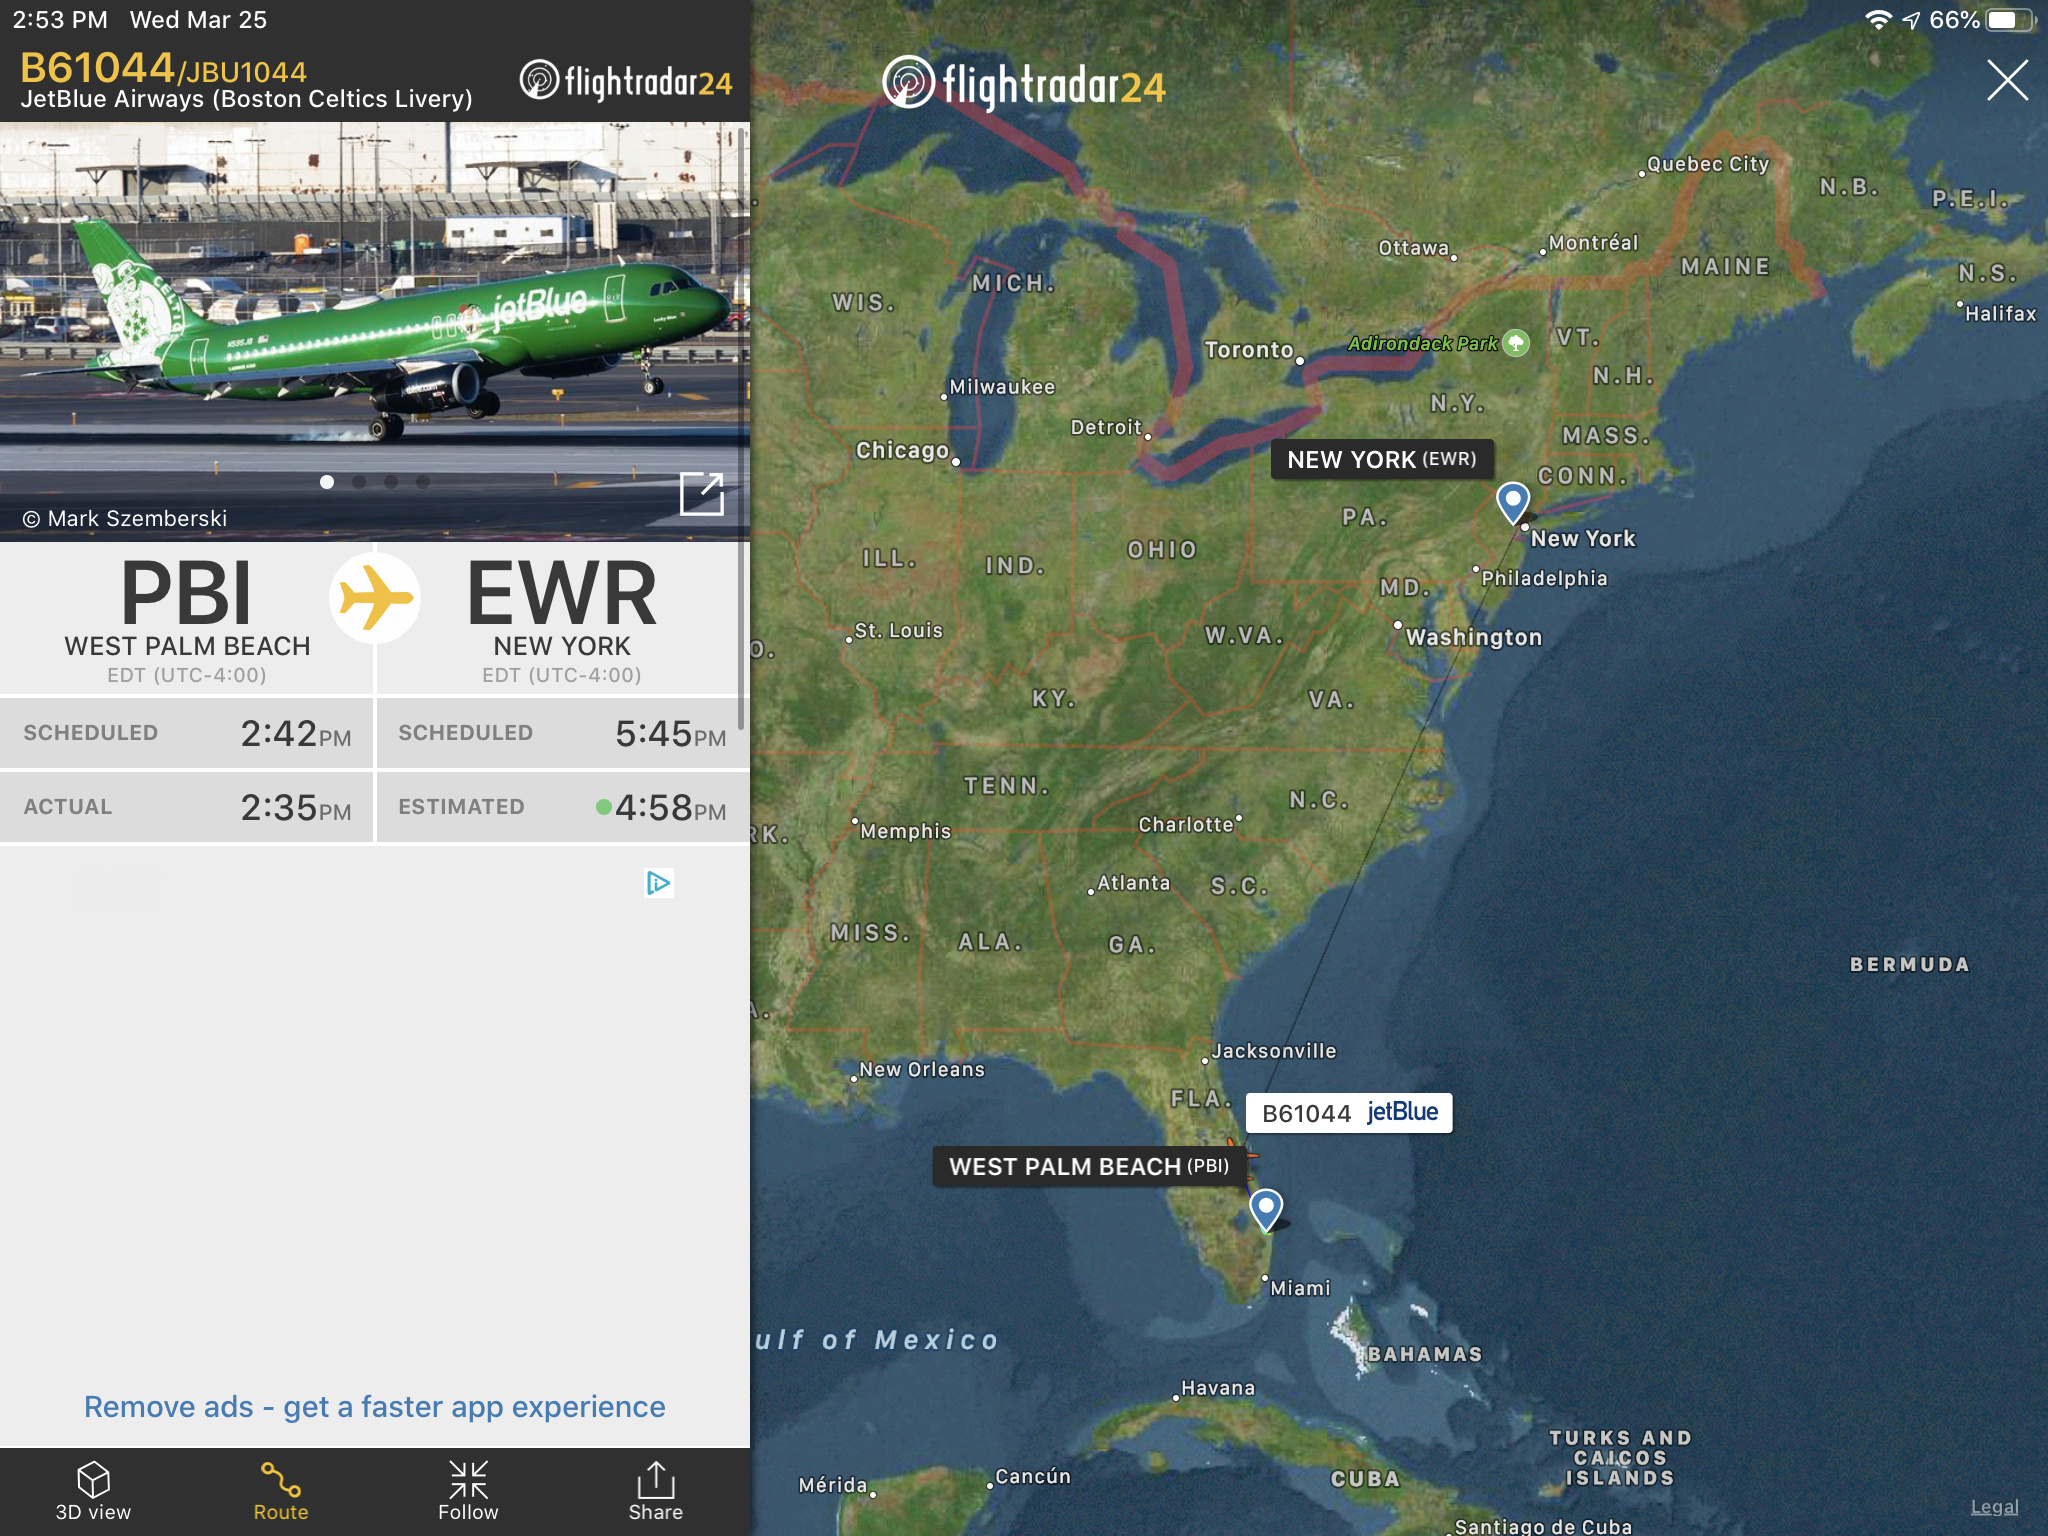
Task: Click the Boston Celtics livery aircraft photo
Action: [x=375, y=332]
